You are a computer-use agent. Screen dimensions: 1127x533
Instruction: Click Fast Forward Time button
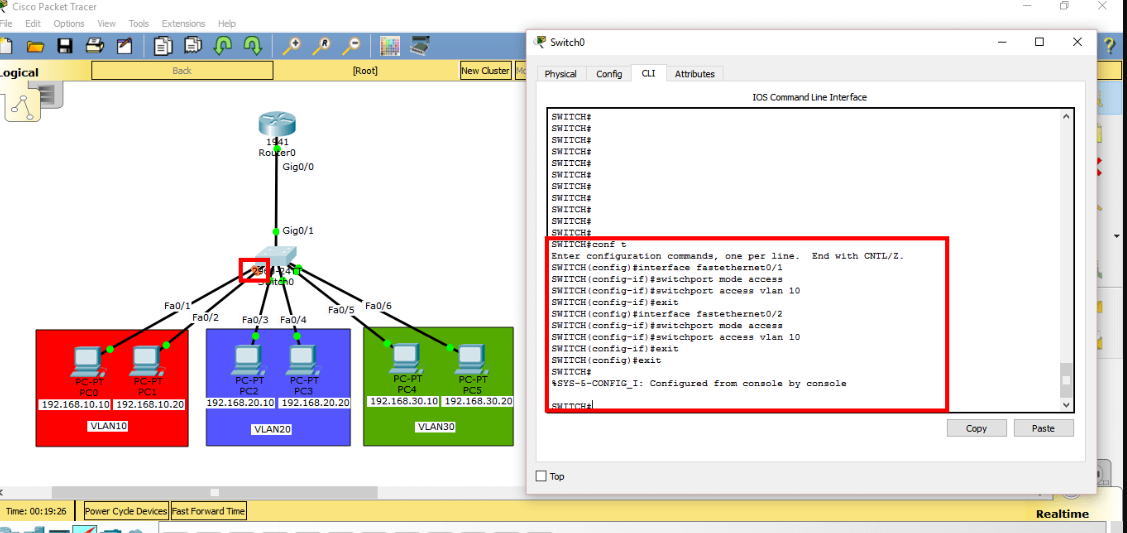208,511
